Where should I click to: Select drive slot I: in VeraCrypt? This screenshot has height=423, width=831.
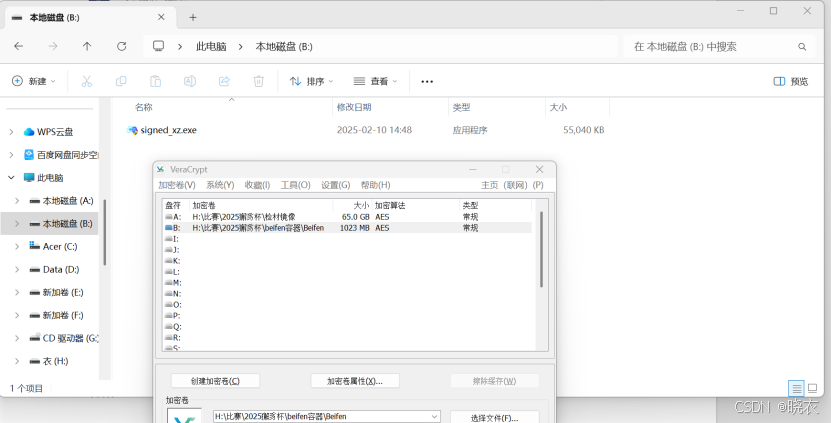click(172, 239)
